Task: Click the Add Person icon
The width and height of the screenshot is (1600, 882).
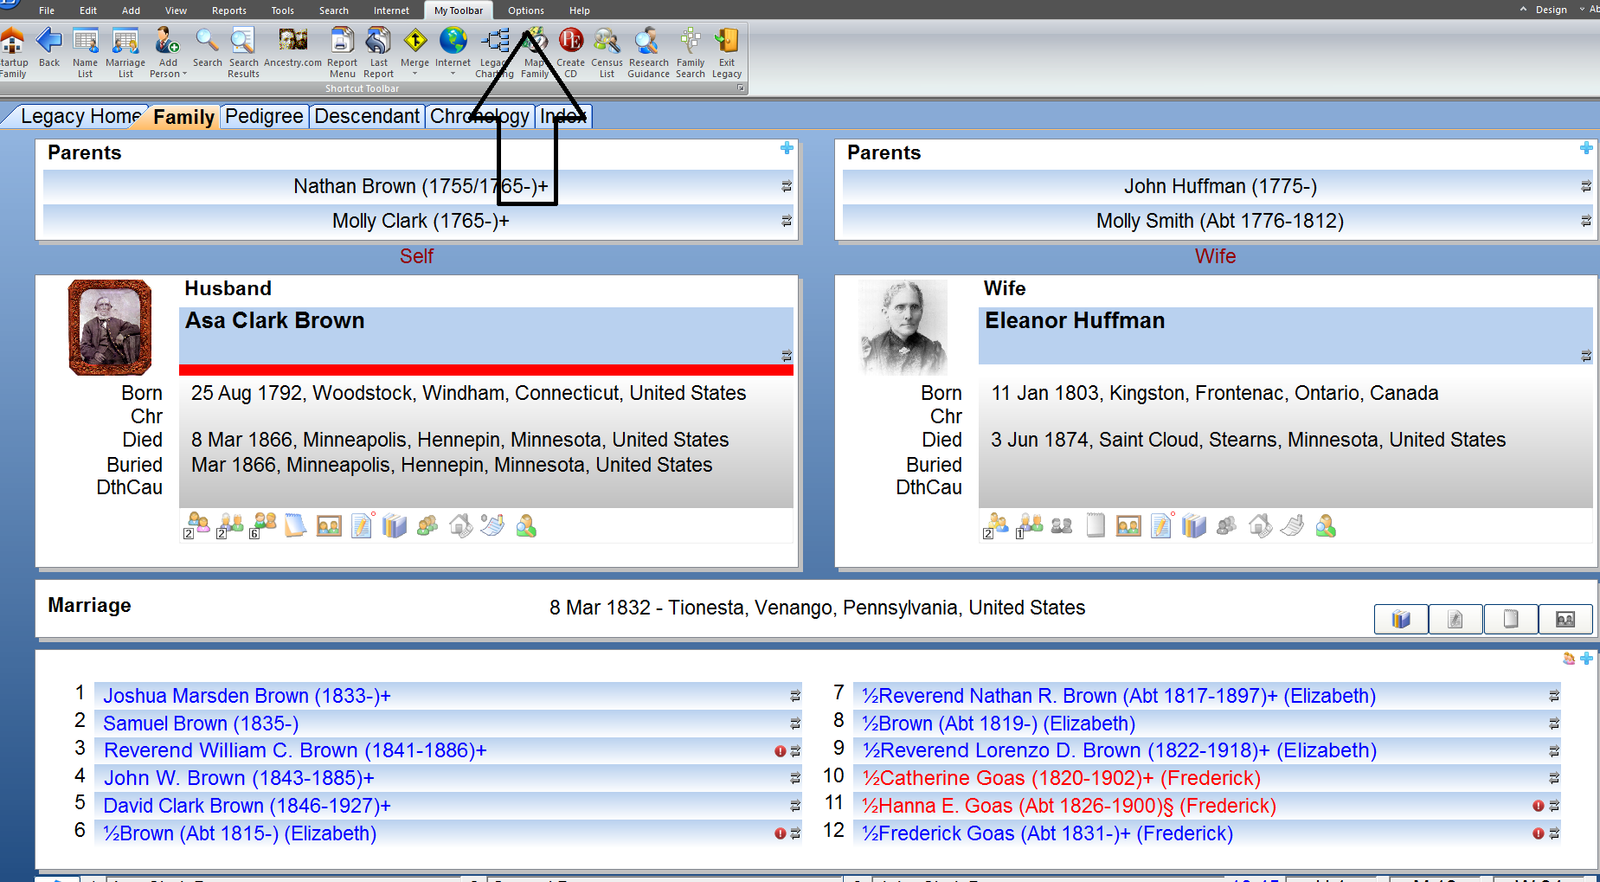Action: 167,41
